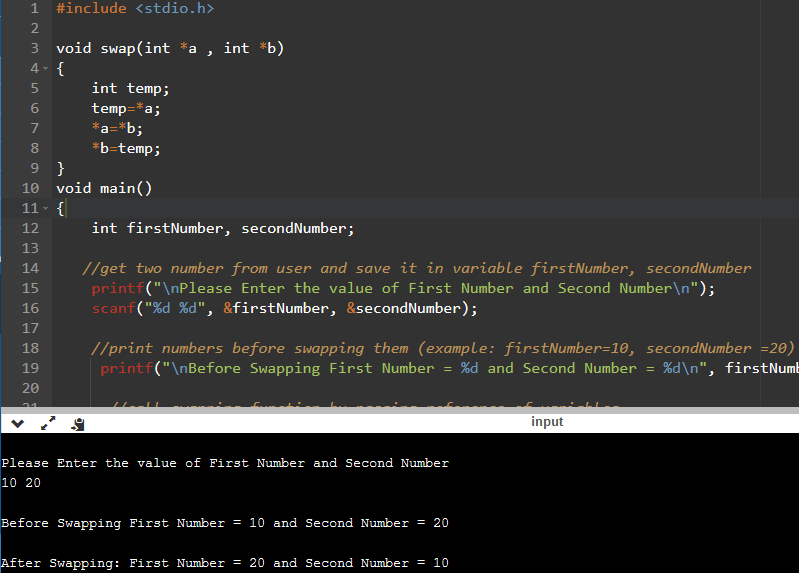Screen dimensions: 802x573
Task: Click the '*a=*b;' statement
Action: [117, 128]
